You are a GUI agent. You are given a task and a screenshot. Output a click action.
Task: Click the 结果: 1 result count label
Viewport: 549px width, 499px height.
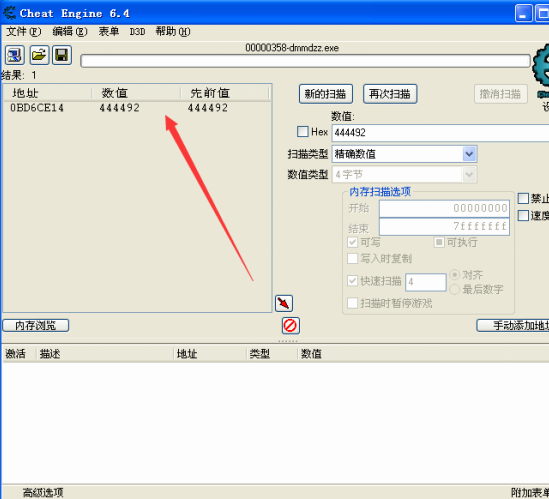click(x=19, y=75)
